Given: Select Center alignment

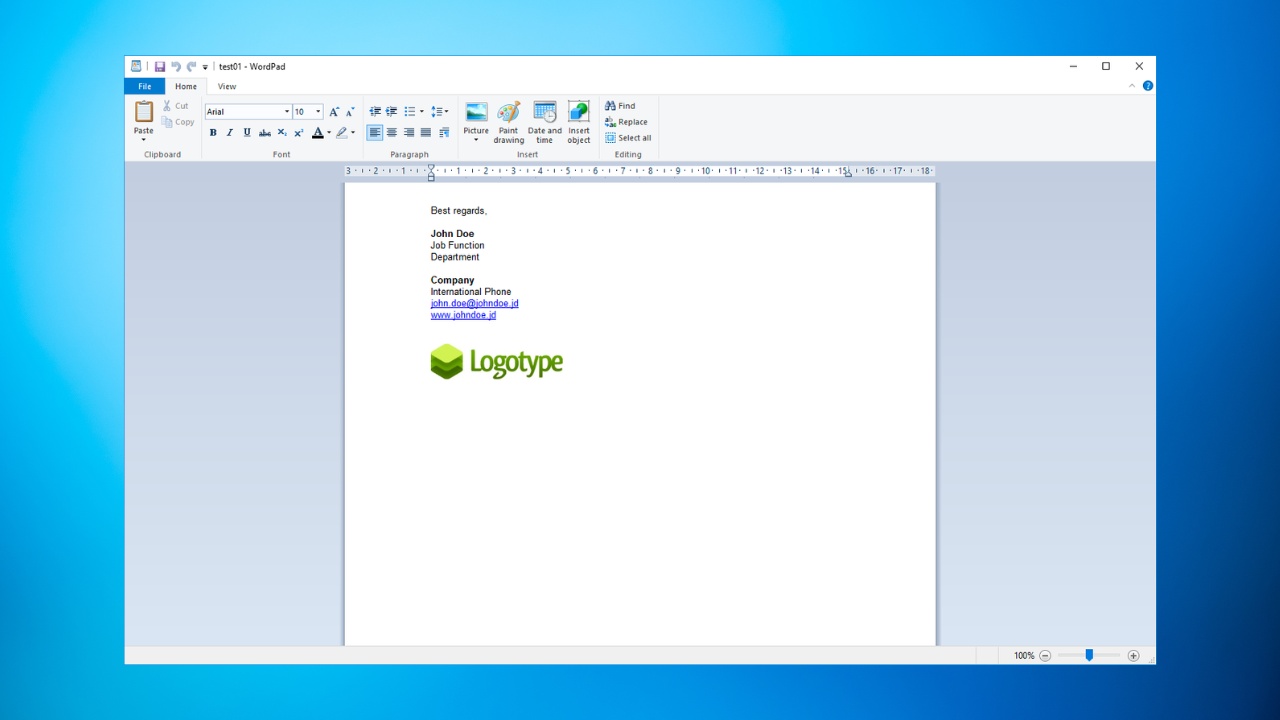Looking at the screenshot, I should [x=392, y=133].
